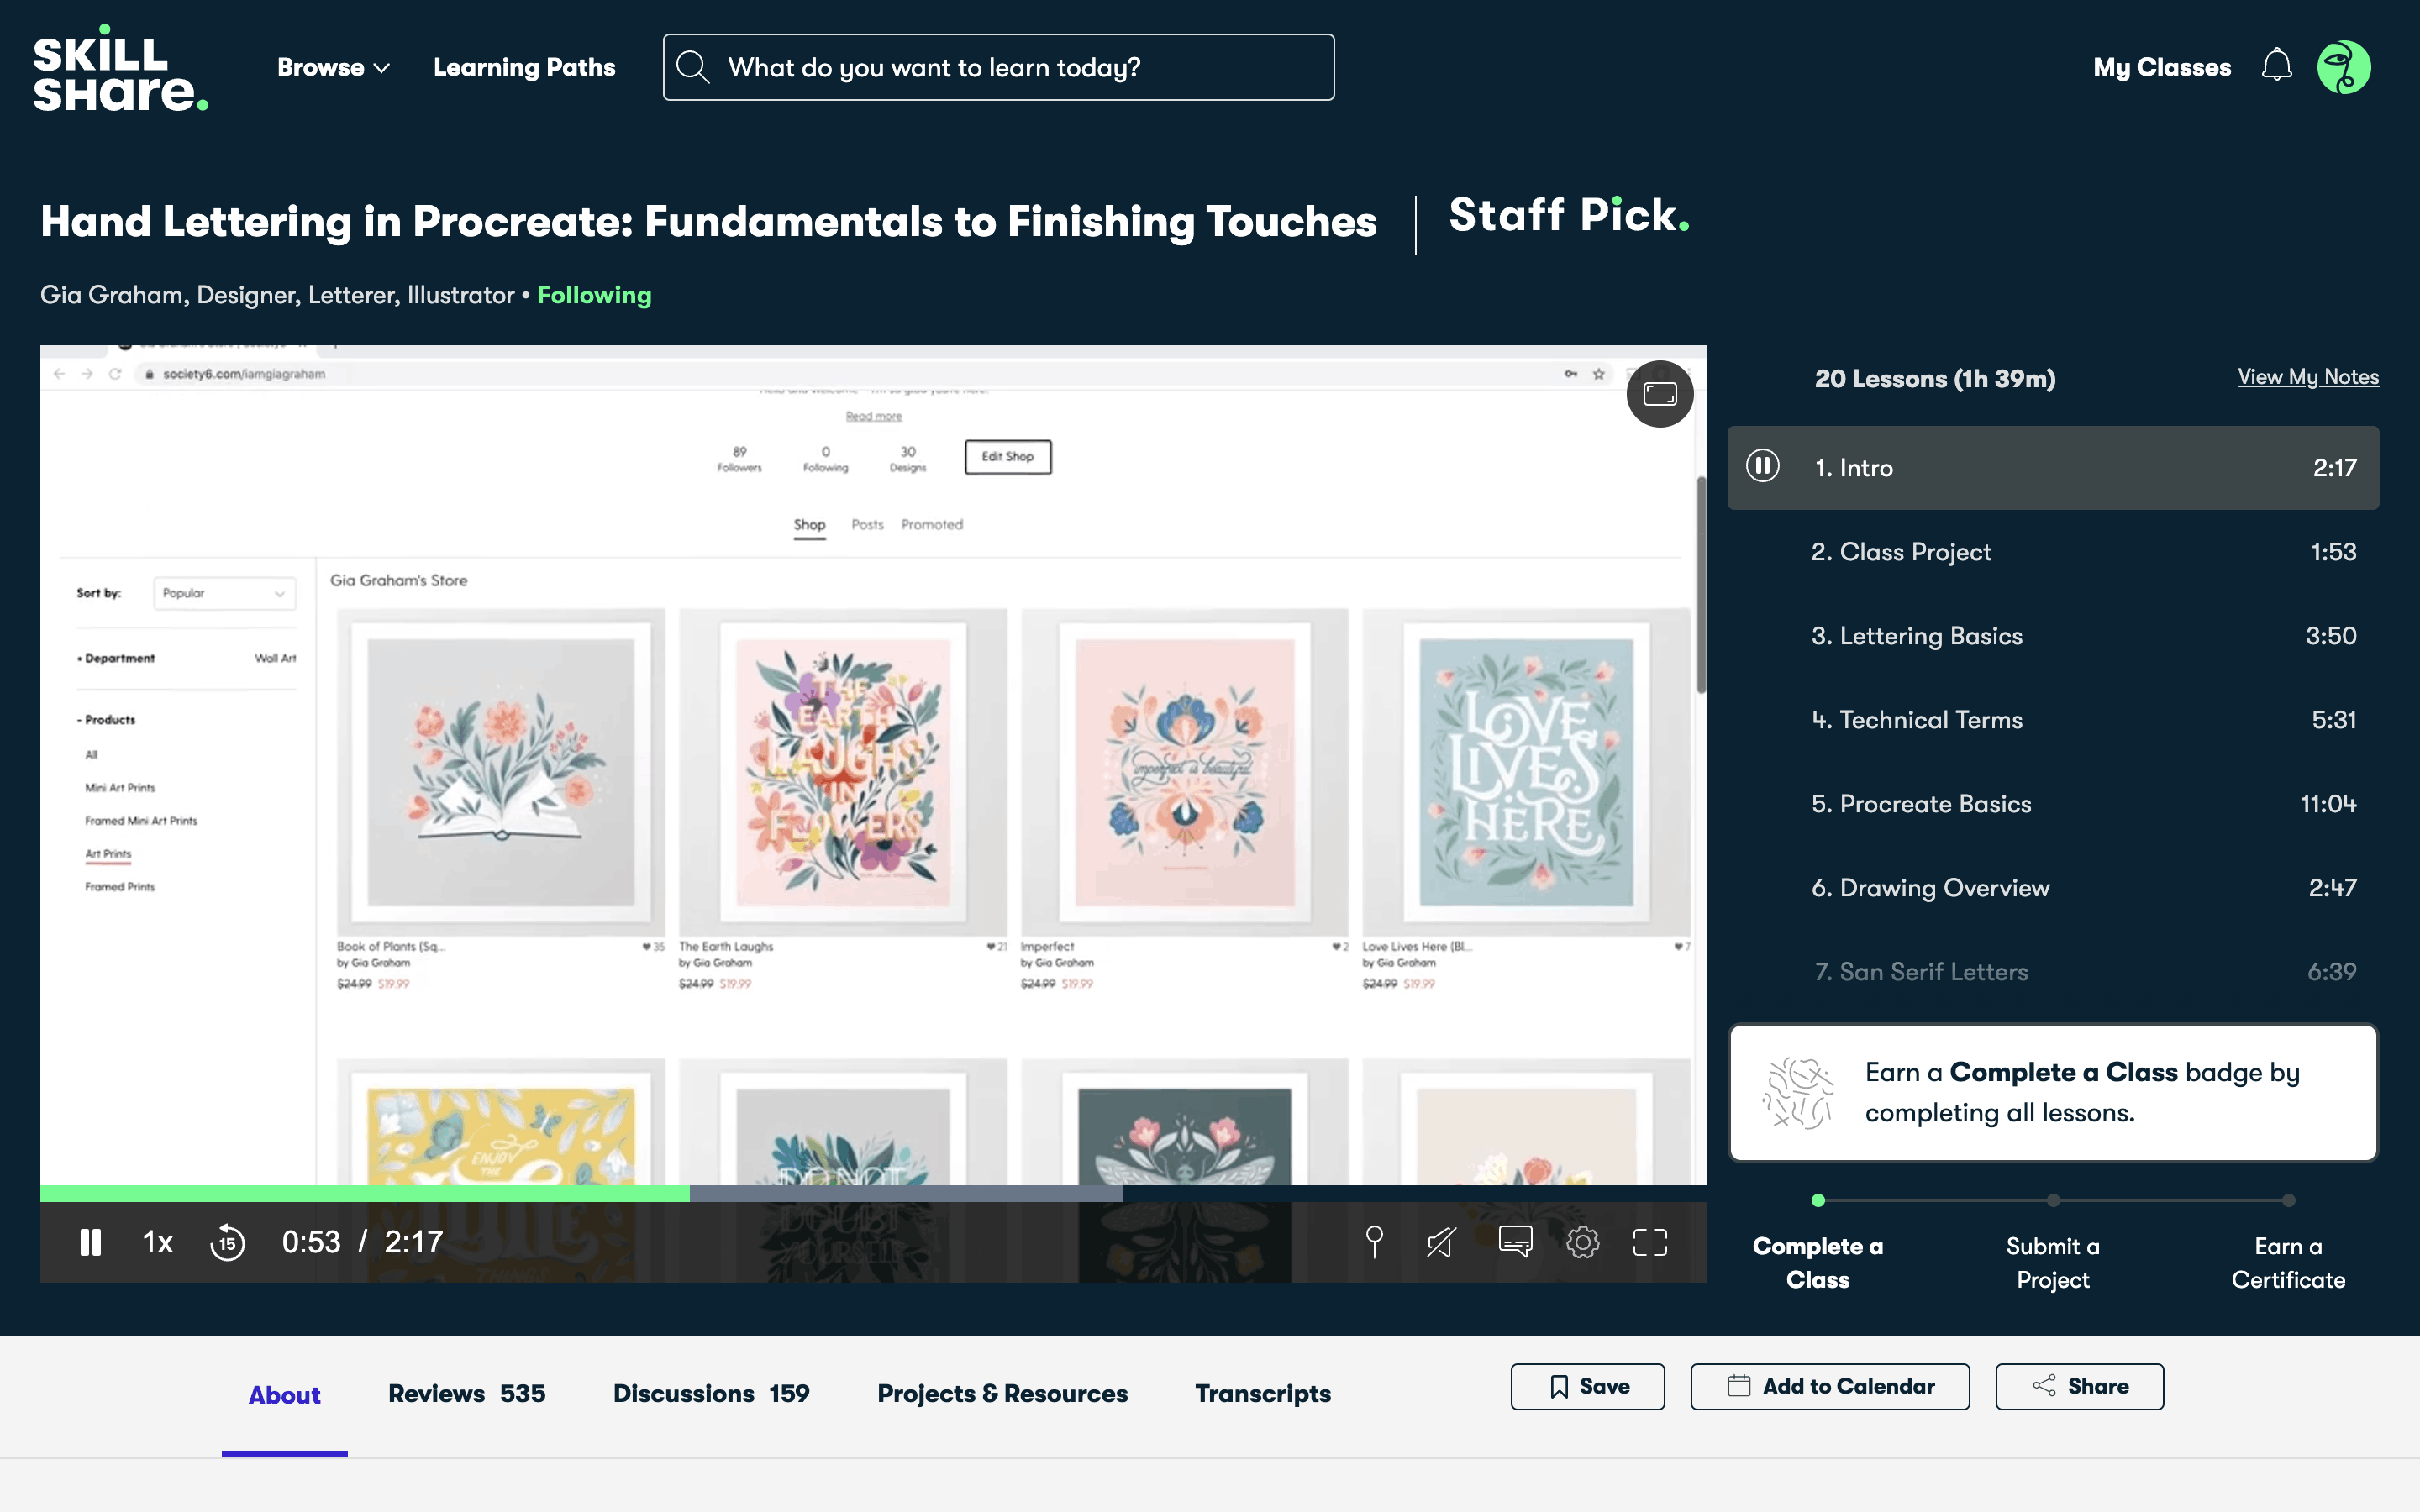
Task: Expand the Browse dropdown menu
Action: coord(332,67)
